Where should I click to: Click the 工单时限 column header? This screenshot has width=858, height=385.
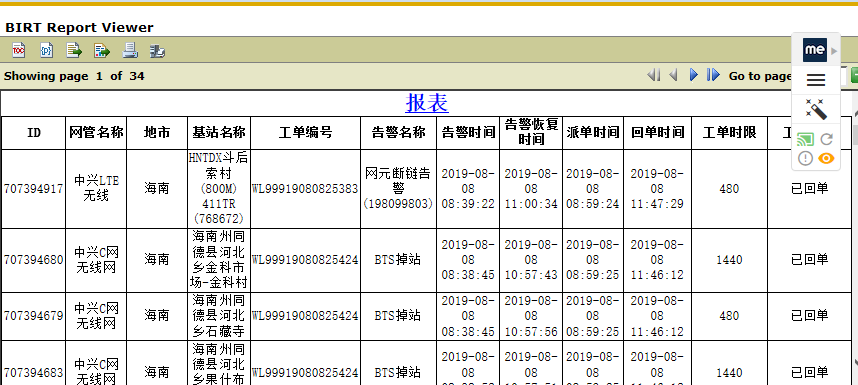[x=729, y=132]
